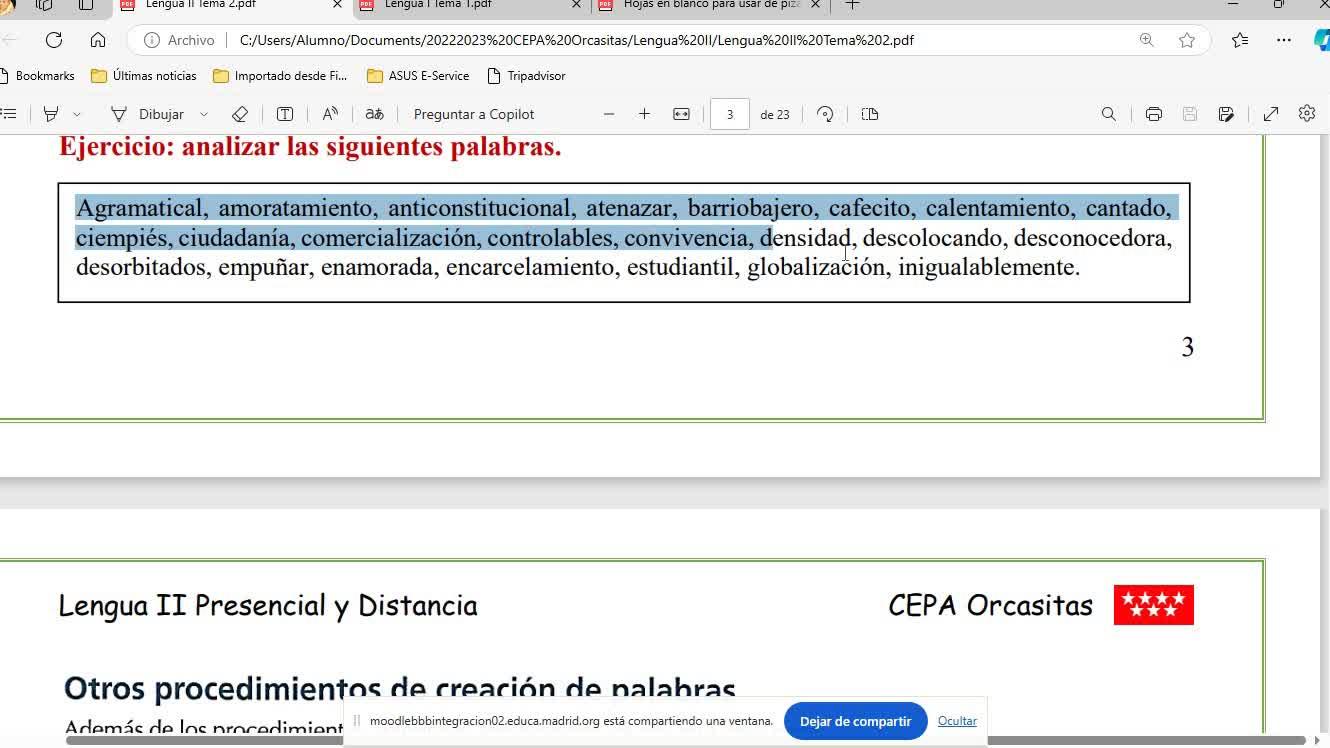Close the Hojas en blanco tab
Image resolution: width=1330 pixels, height=748 pixels.
(815, 5)
